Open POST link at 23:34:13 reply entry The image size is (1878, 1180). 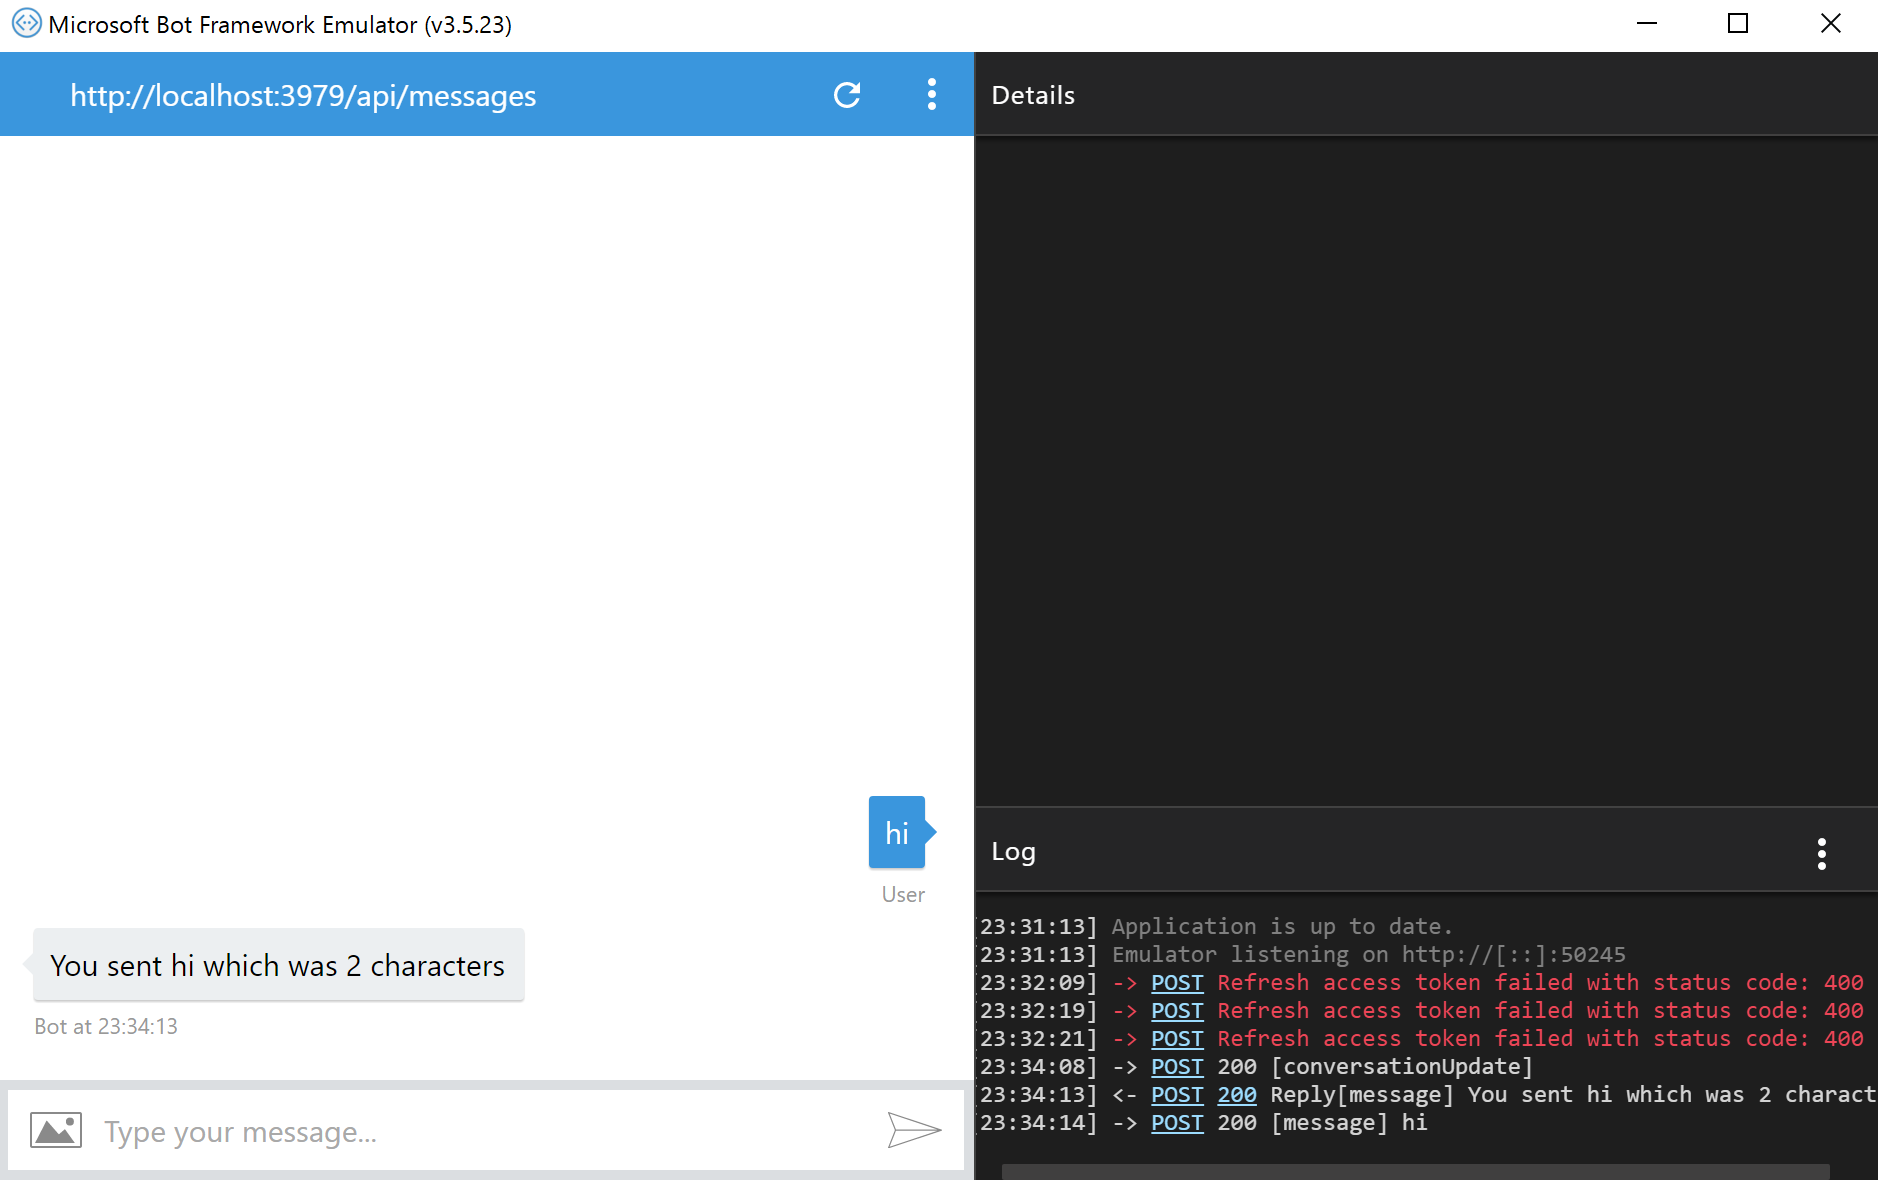click(1177, 1095)
